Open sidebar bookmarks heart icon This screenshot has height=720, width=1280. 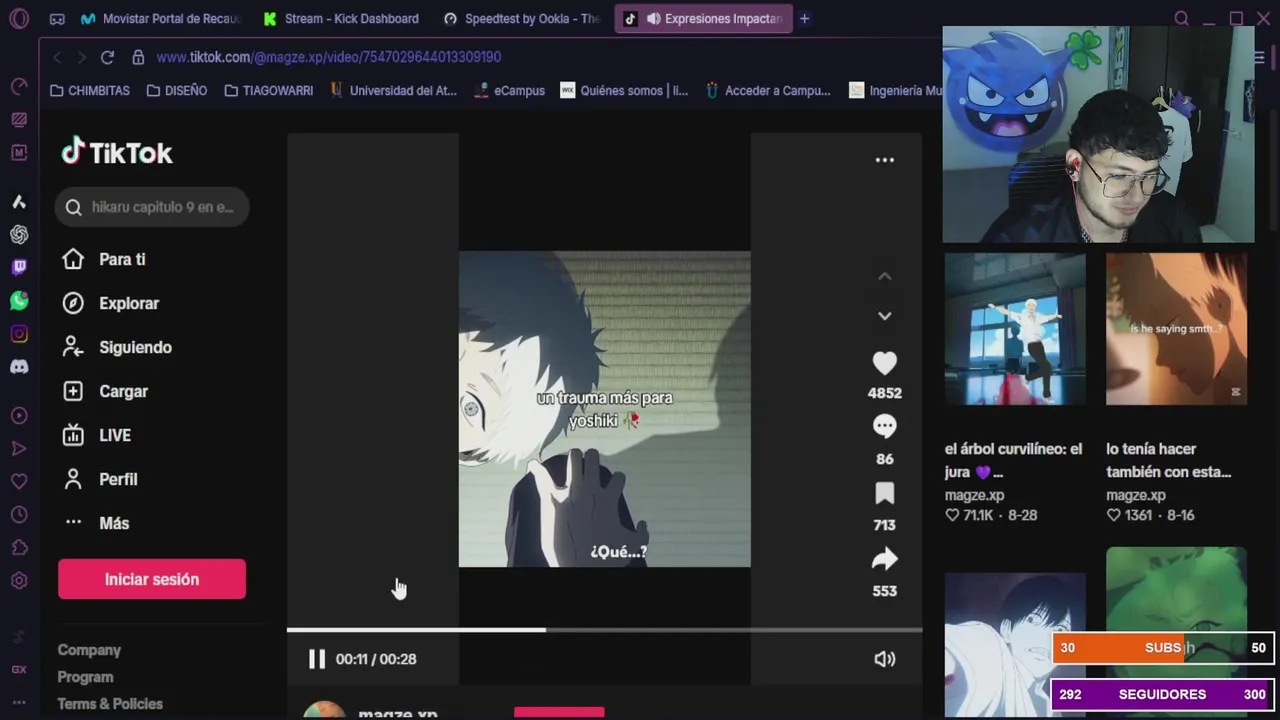[x=19, y=482]
